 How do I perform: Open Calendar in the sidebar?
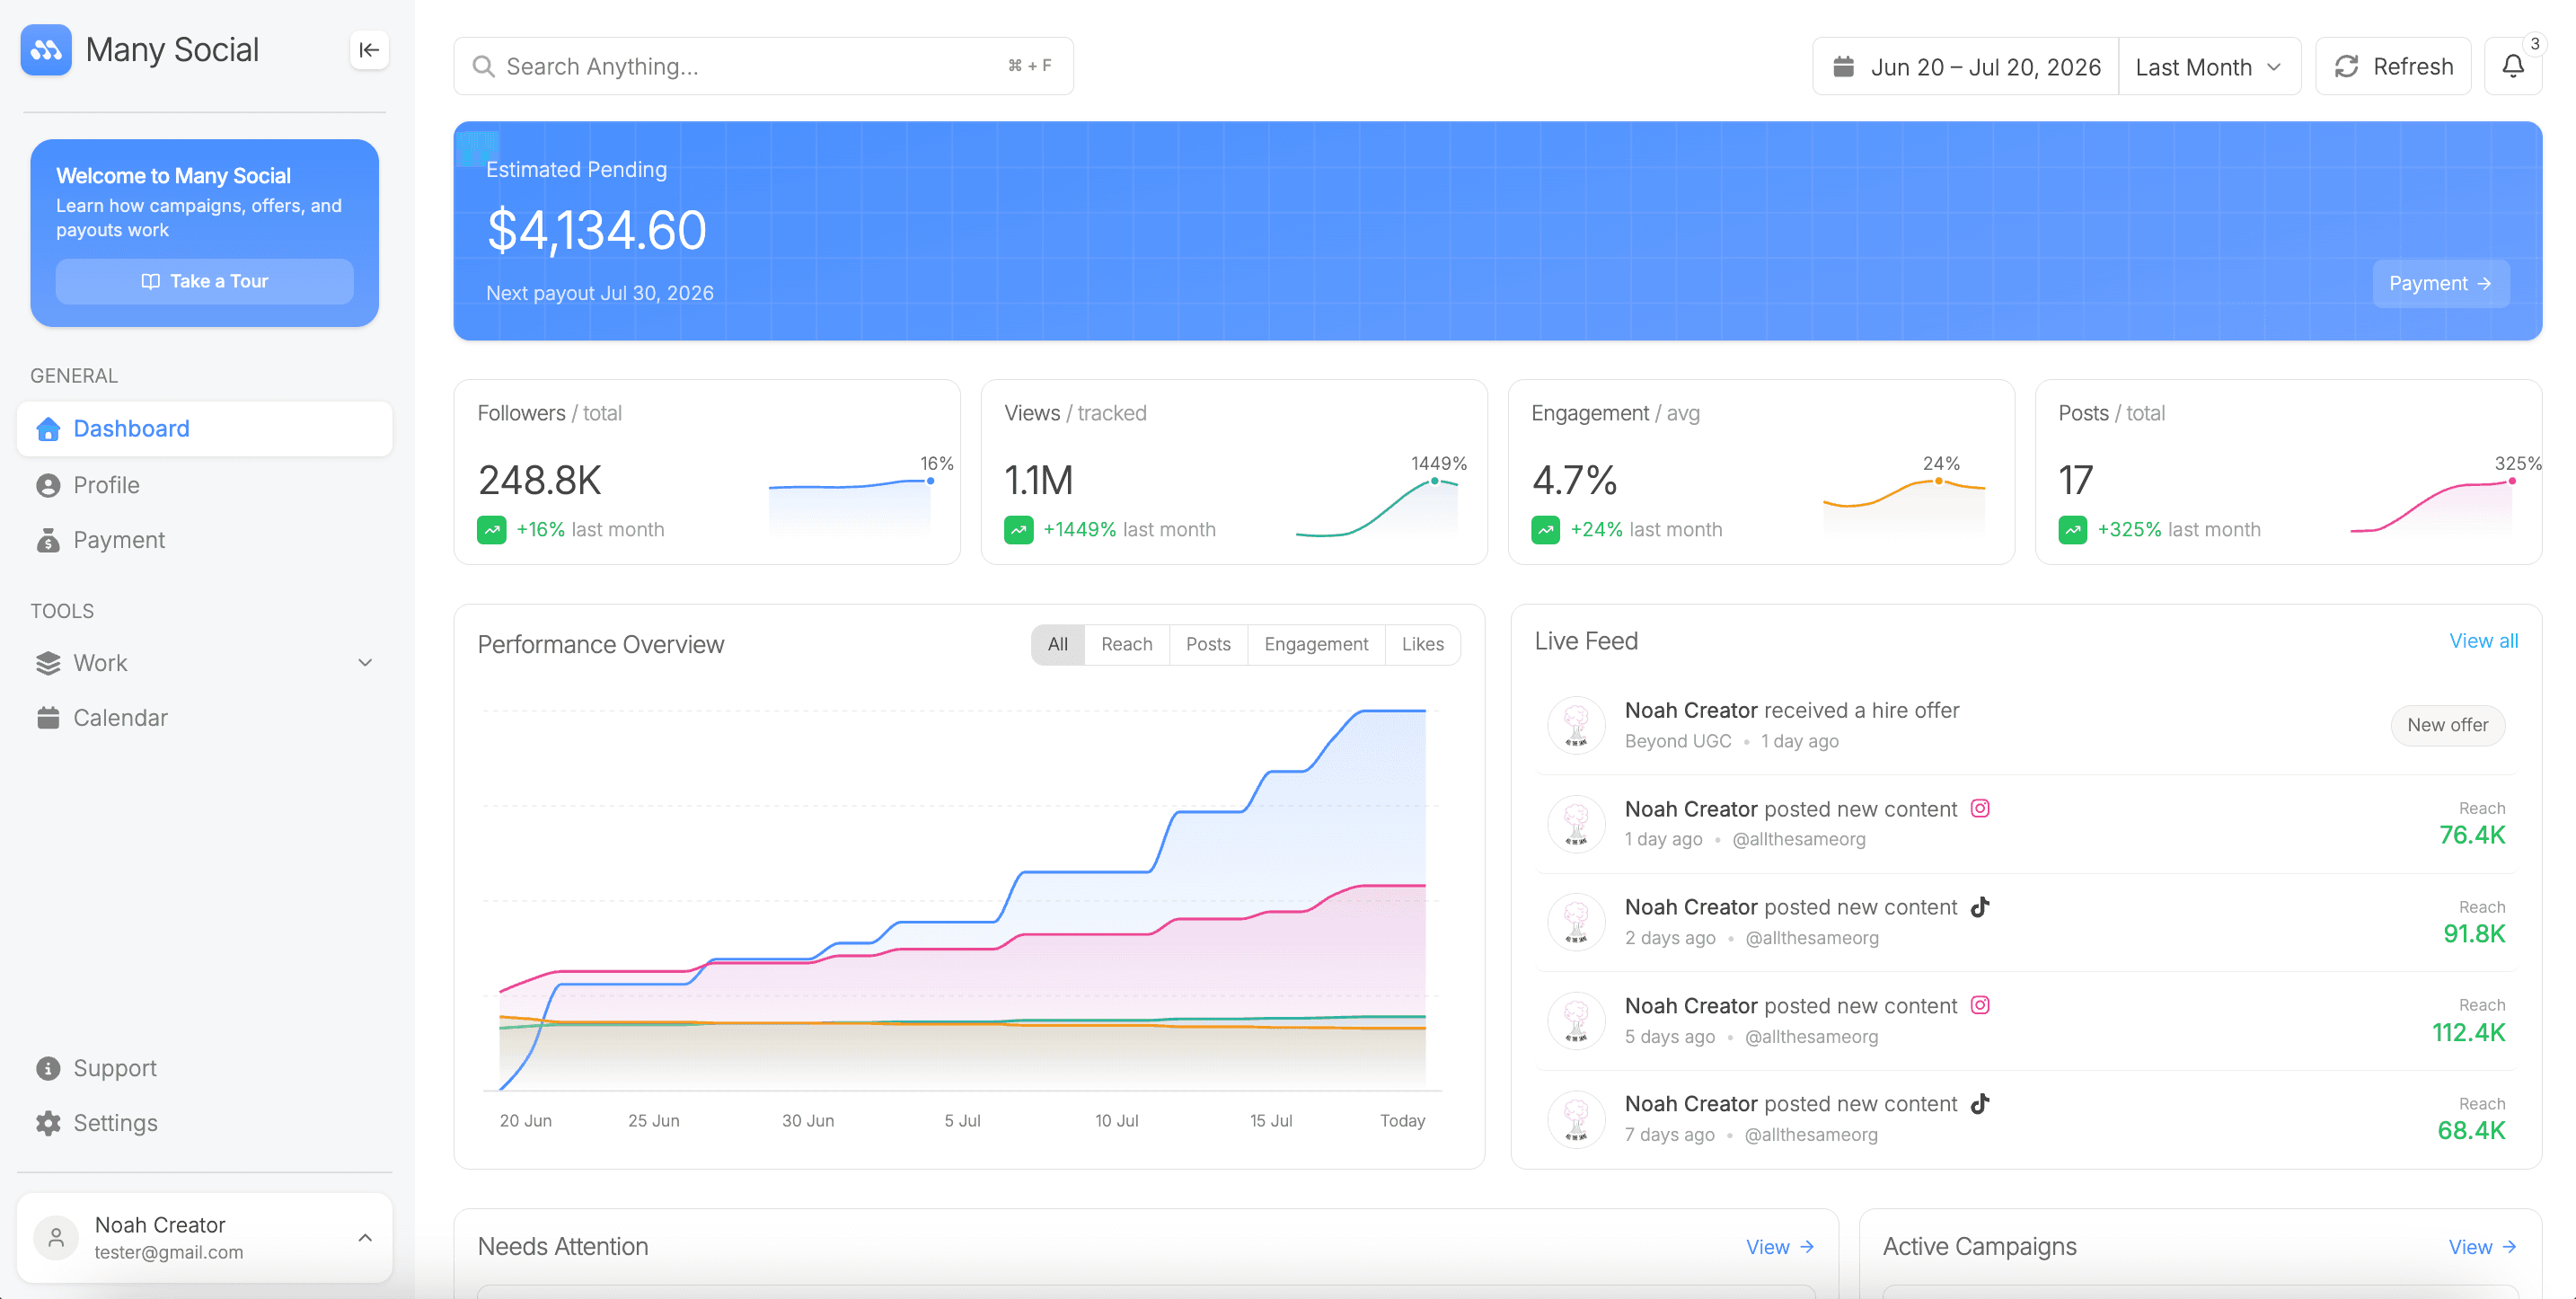tap(205, 718)
